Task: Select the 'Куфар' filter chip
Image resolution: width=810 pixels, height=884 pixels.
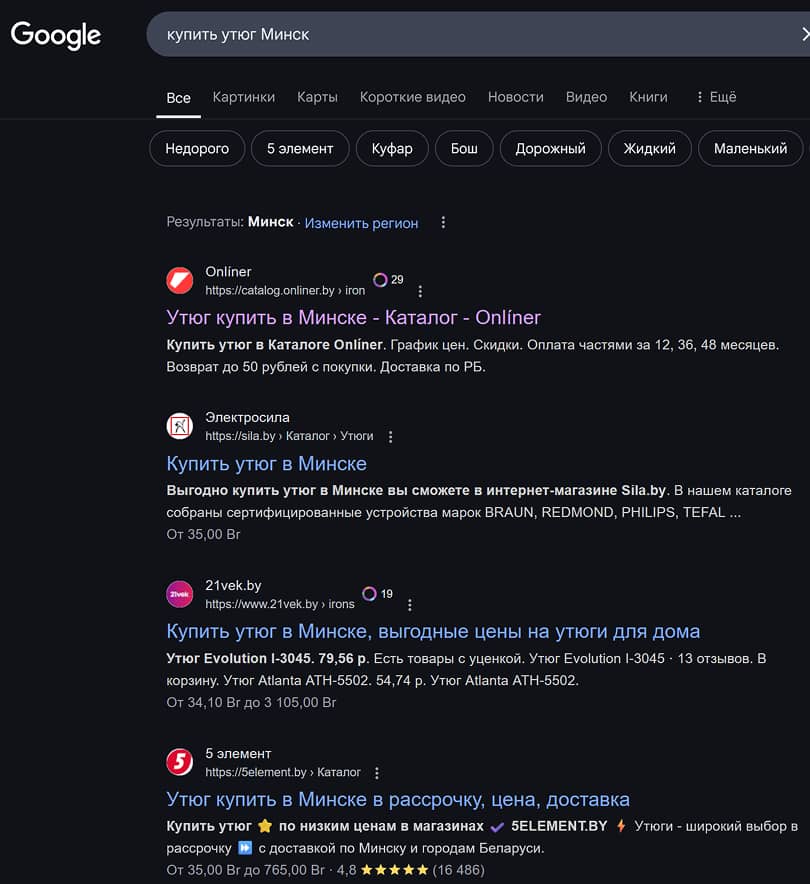Action: [392, 148]
